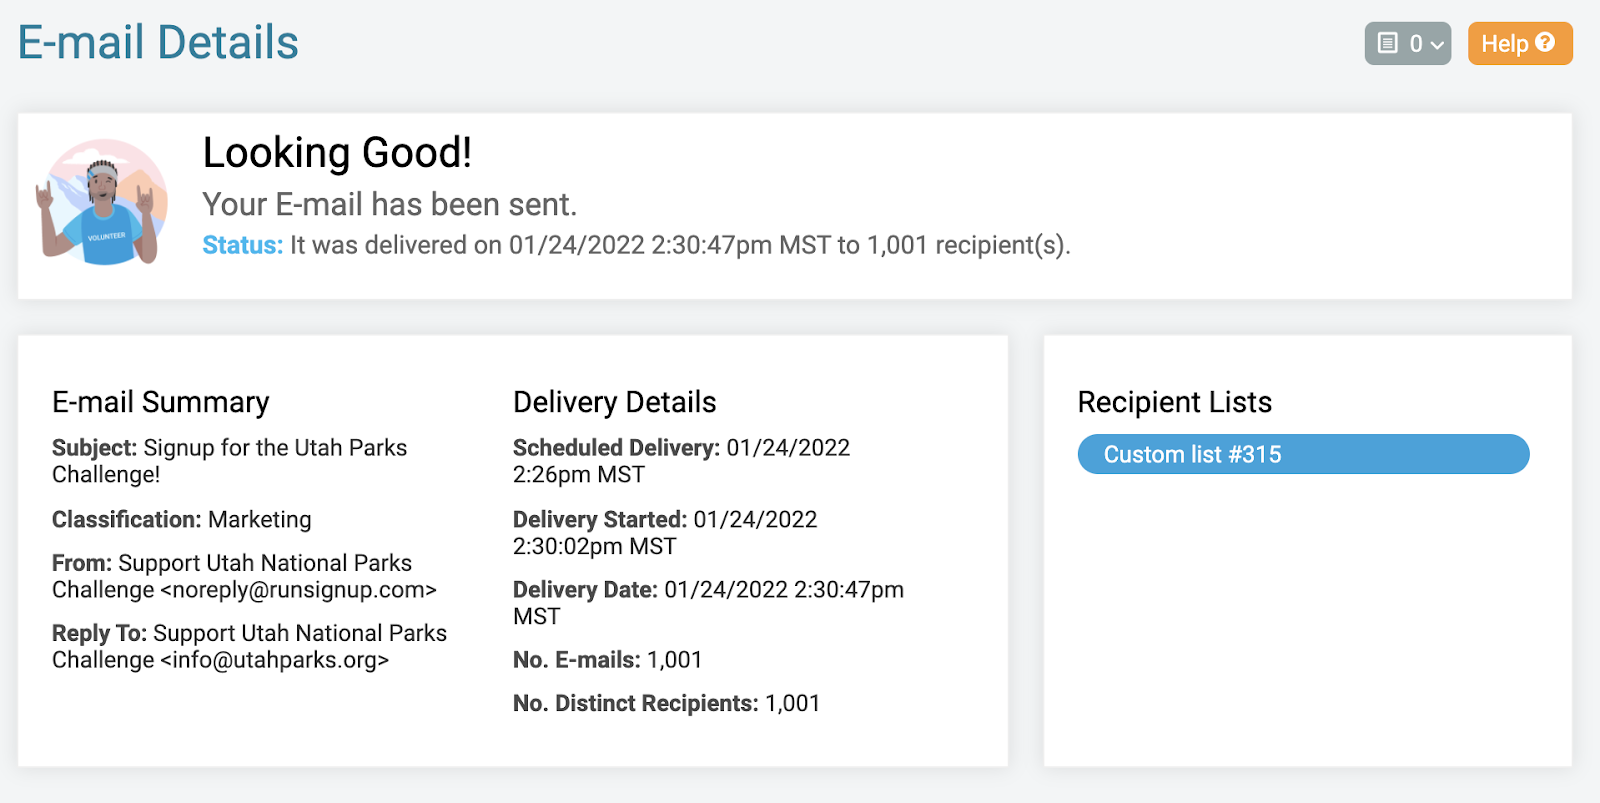Expand the dropdown chevron next to 0
The height and width of the screenshot is (803, 1600).
click(1437, 45)
